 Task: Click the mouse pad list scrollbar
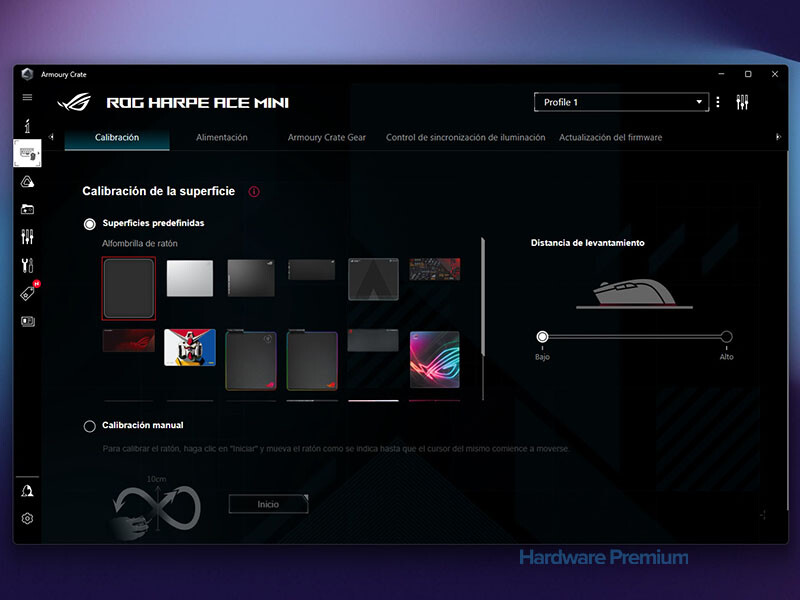pyautogui.click(x=483, y=297)
